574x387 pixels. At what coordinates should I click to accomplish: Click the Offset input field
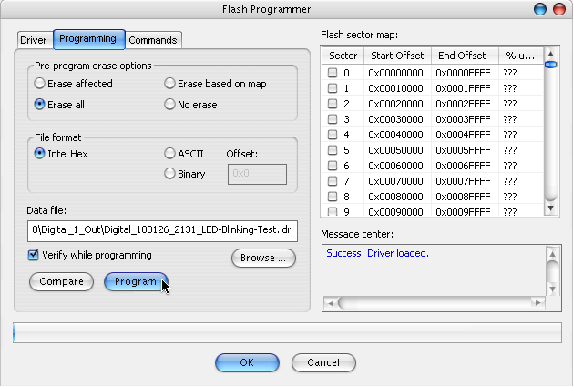(257, 174)
